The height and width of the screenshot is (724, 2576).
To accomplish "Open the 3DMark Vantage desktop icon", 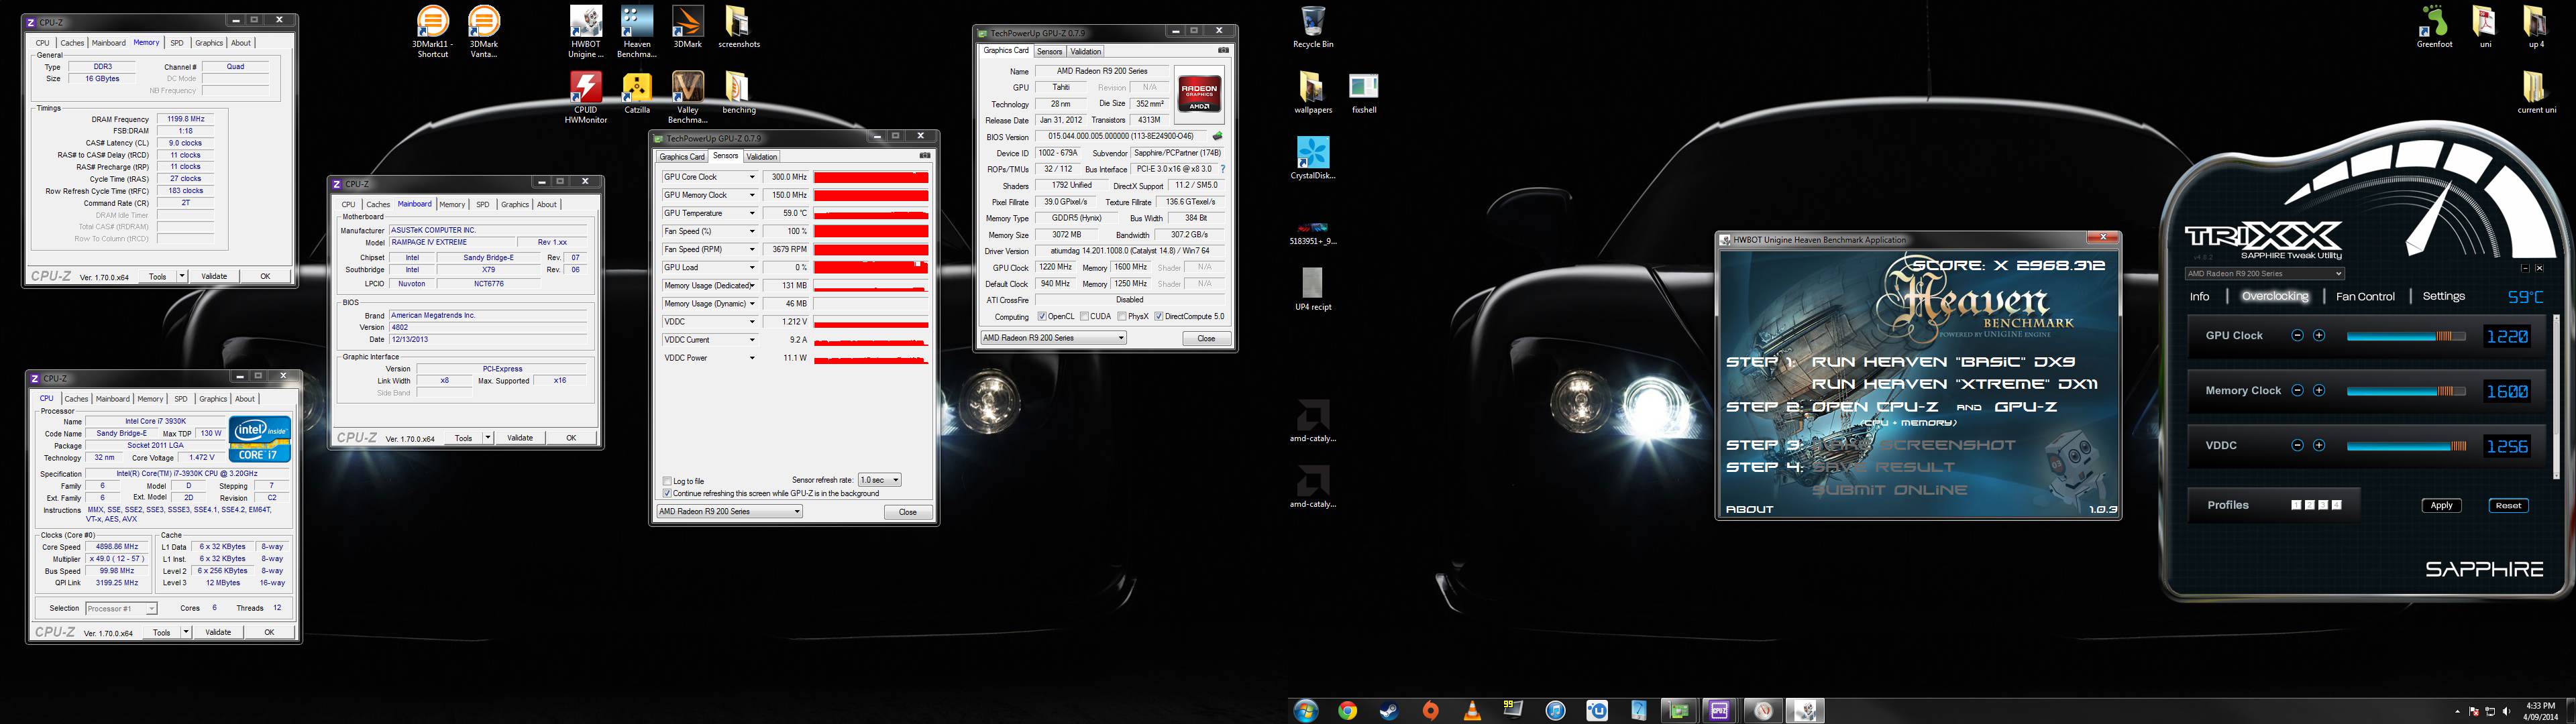I will pyautogui.click(x=484, y=31).
